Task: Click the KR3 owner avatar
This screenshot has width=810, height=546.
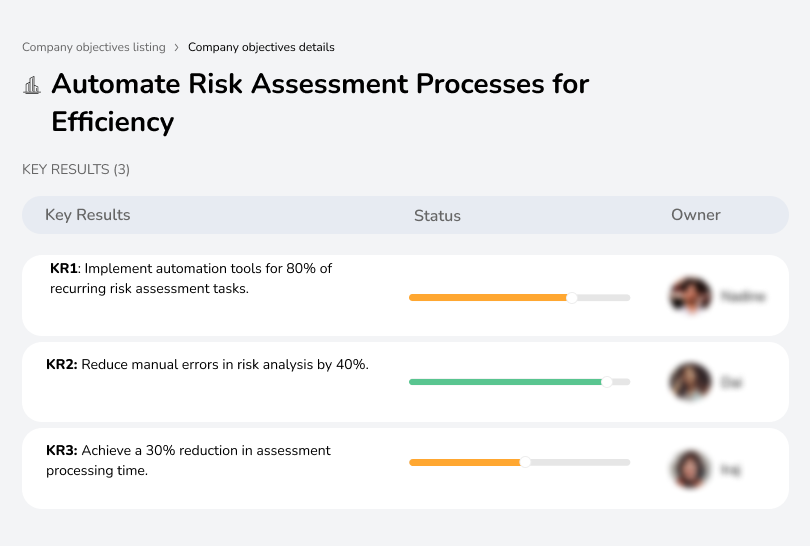Action: point(690,469)
